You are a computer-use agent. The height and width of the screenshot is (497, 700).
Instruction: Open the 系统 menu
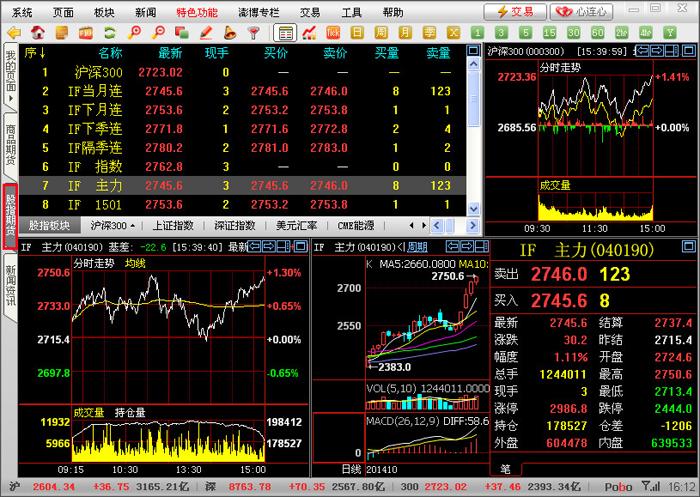tap(22, 13)
